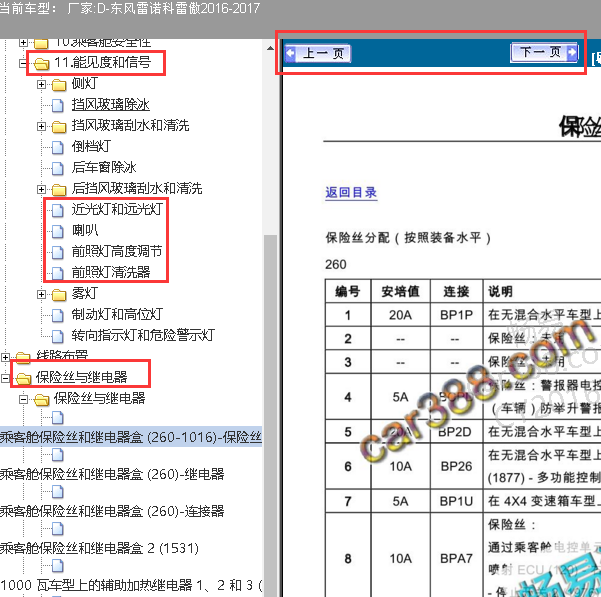This screenshot has height=597, width=601.
Task: Go to the next page (下一页)
Action: pyautogui.click(x=544, y=52)
